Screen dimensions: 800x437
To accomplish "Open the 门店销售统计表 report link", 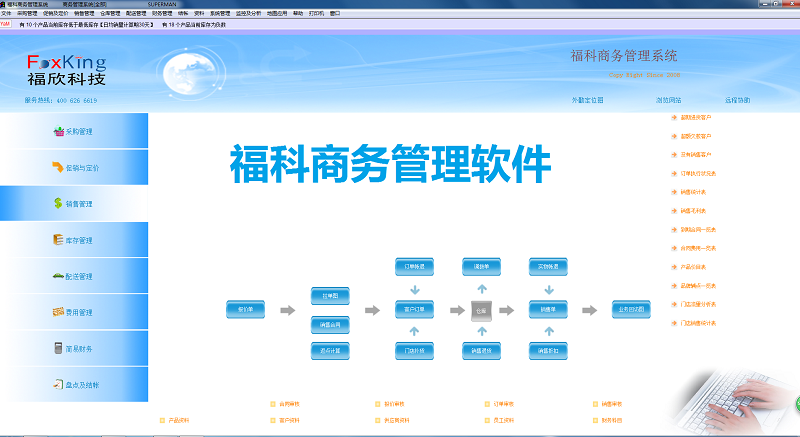I will 698,323.
